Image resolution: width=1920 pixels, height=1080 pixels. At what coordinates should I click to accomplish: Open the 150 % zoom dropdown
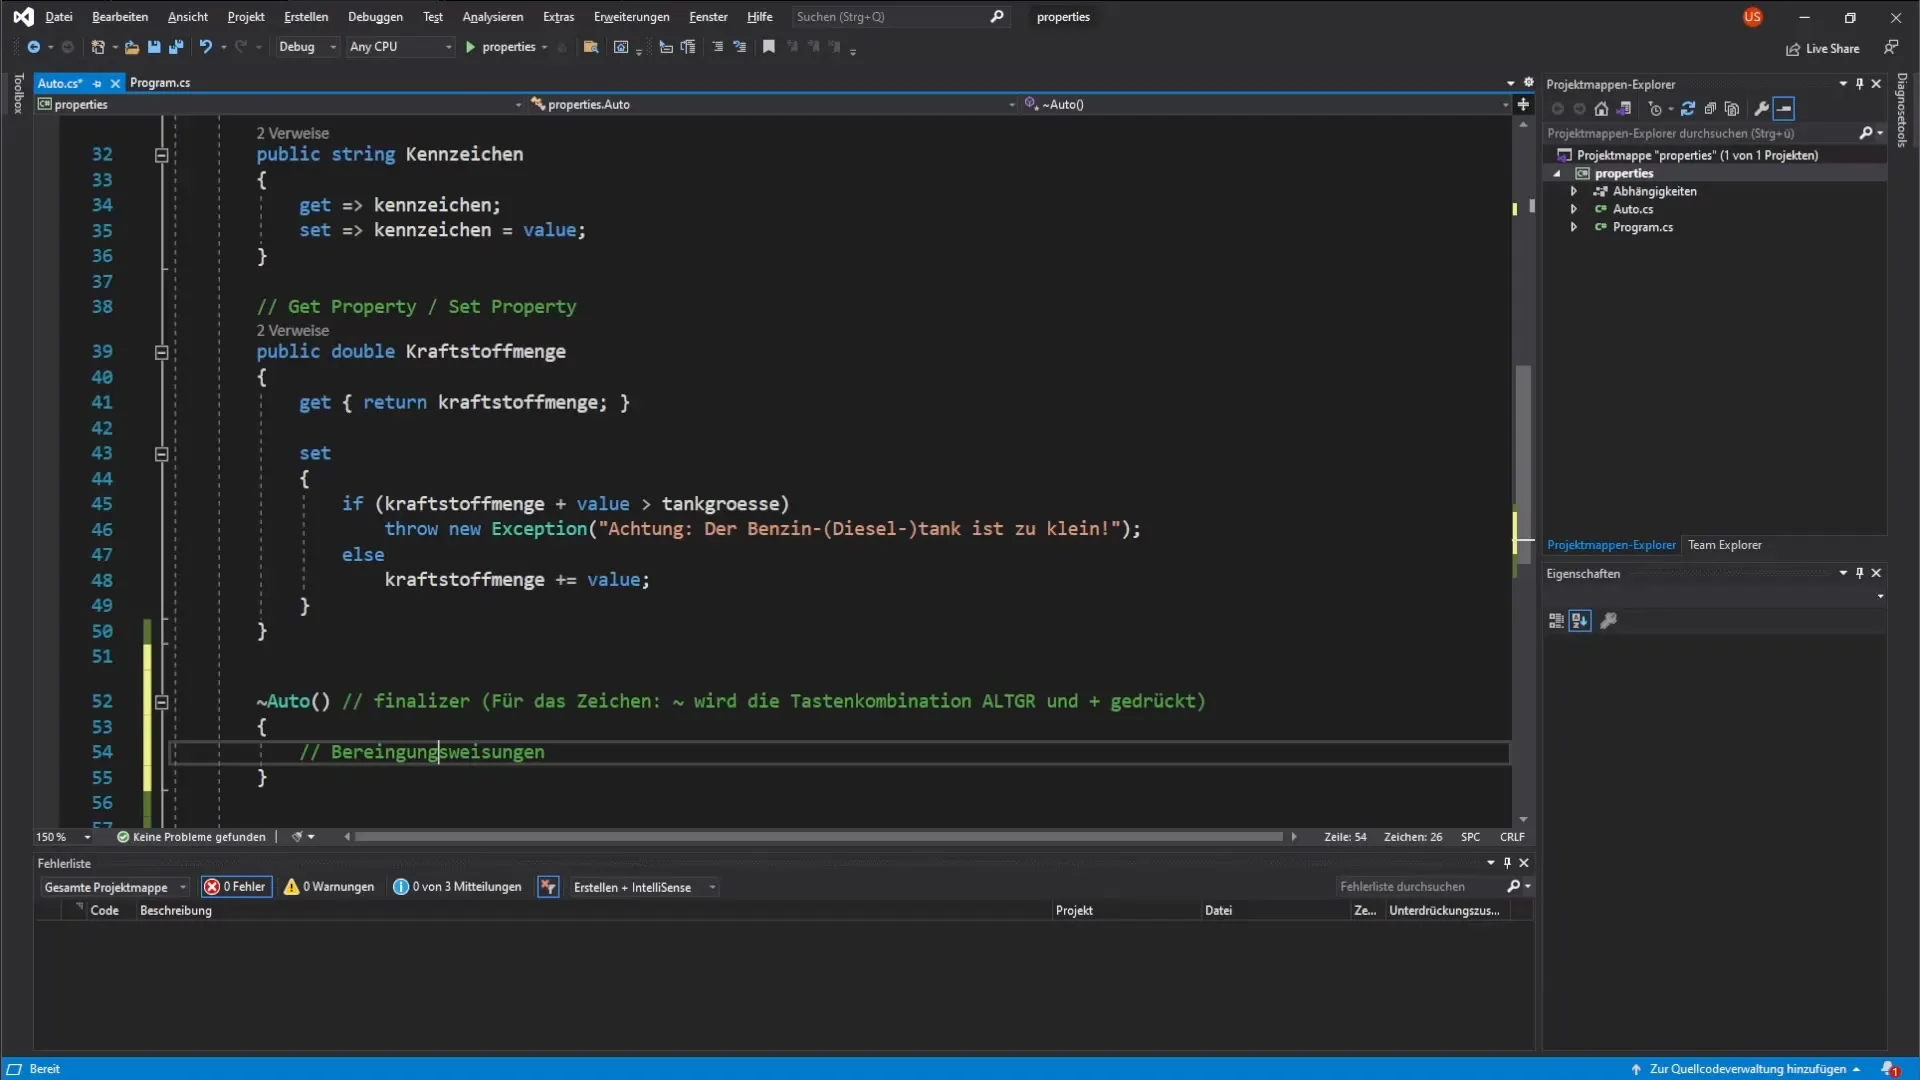coord(63,837)
